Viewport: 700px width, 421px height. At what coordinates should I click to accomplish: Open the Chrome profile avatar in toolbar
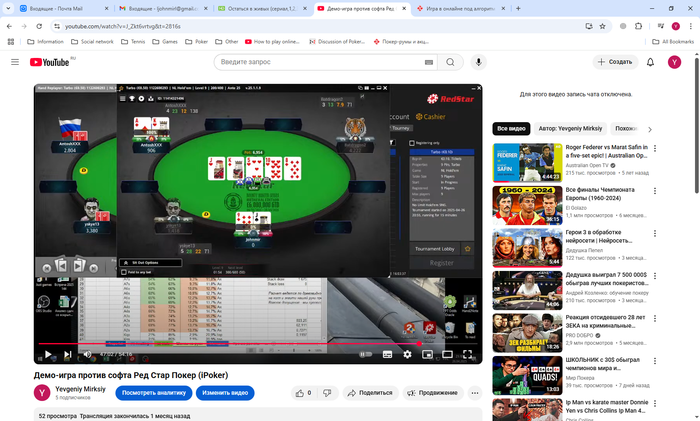point(675,26)
